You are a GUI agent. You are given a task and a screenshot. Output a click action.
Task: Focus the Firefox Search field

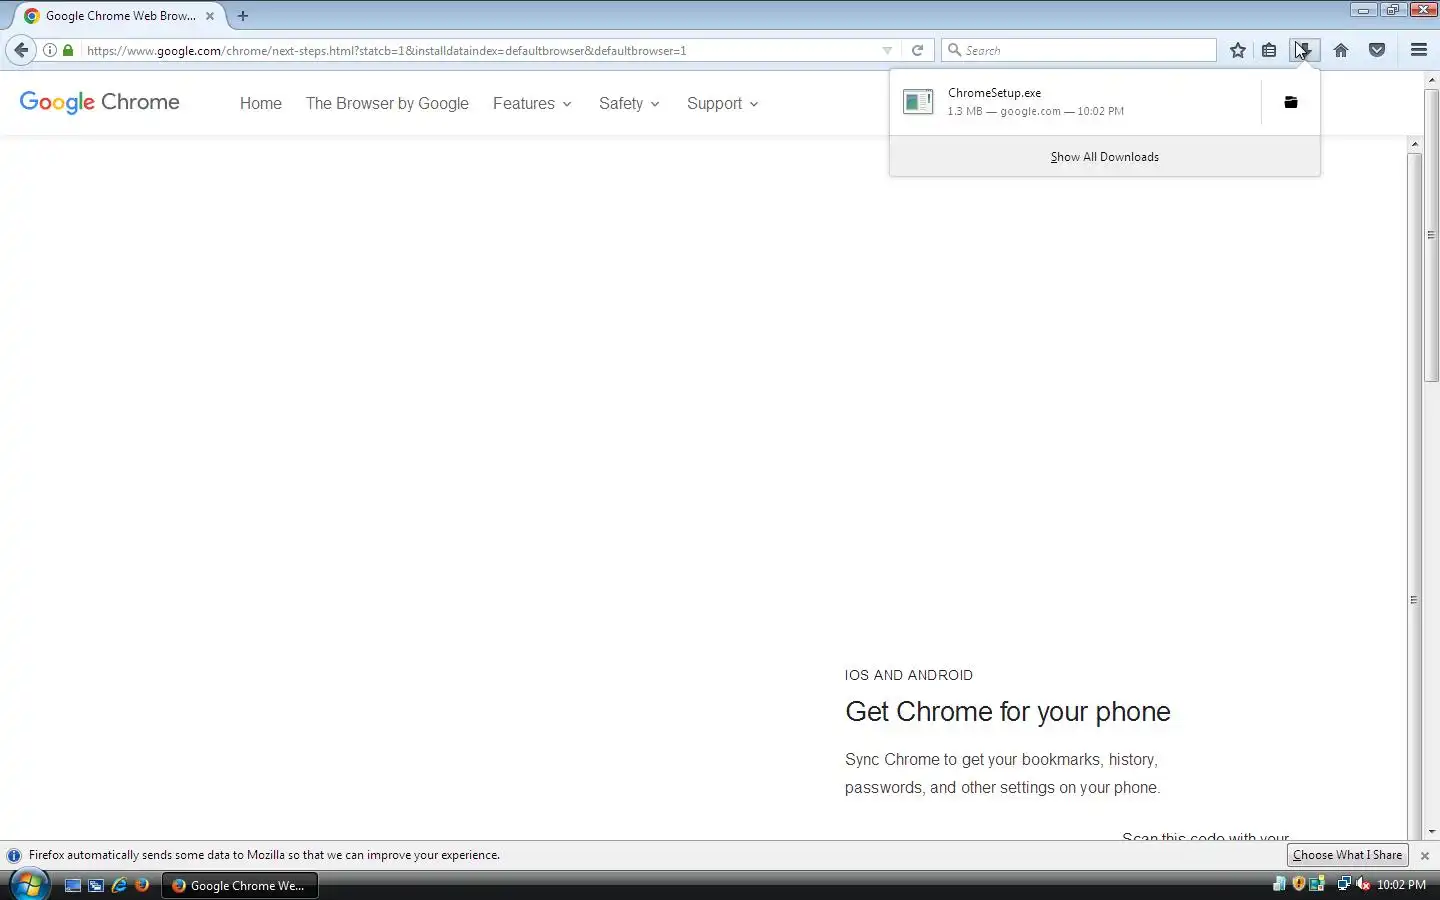coord(1079,50)
